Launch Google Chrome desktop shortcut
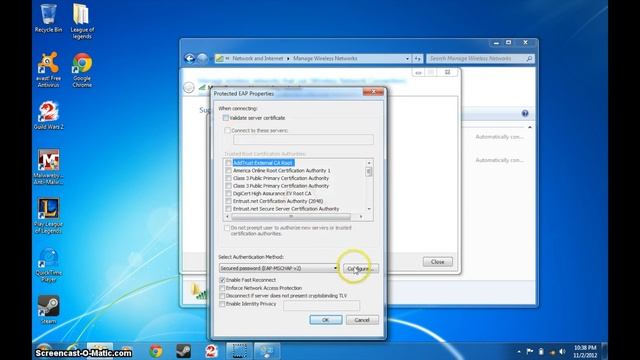Viewport: 640px width, 360px height. click(x=82, y=69)
